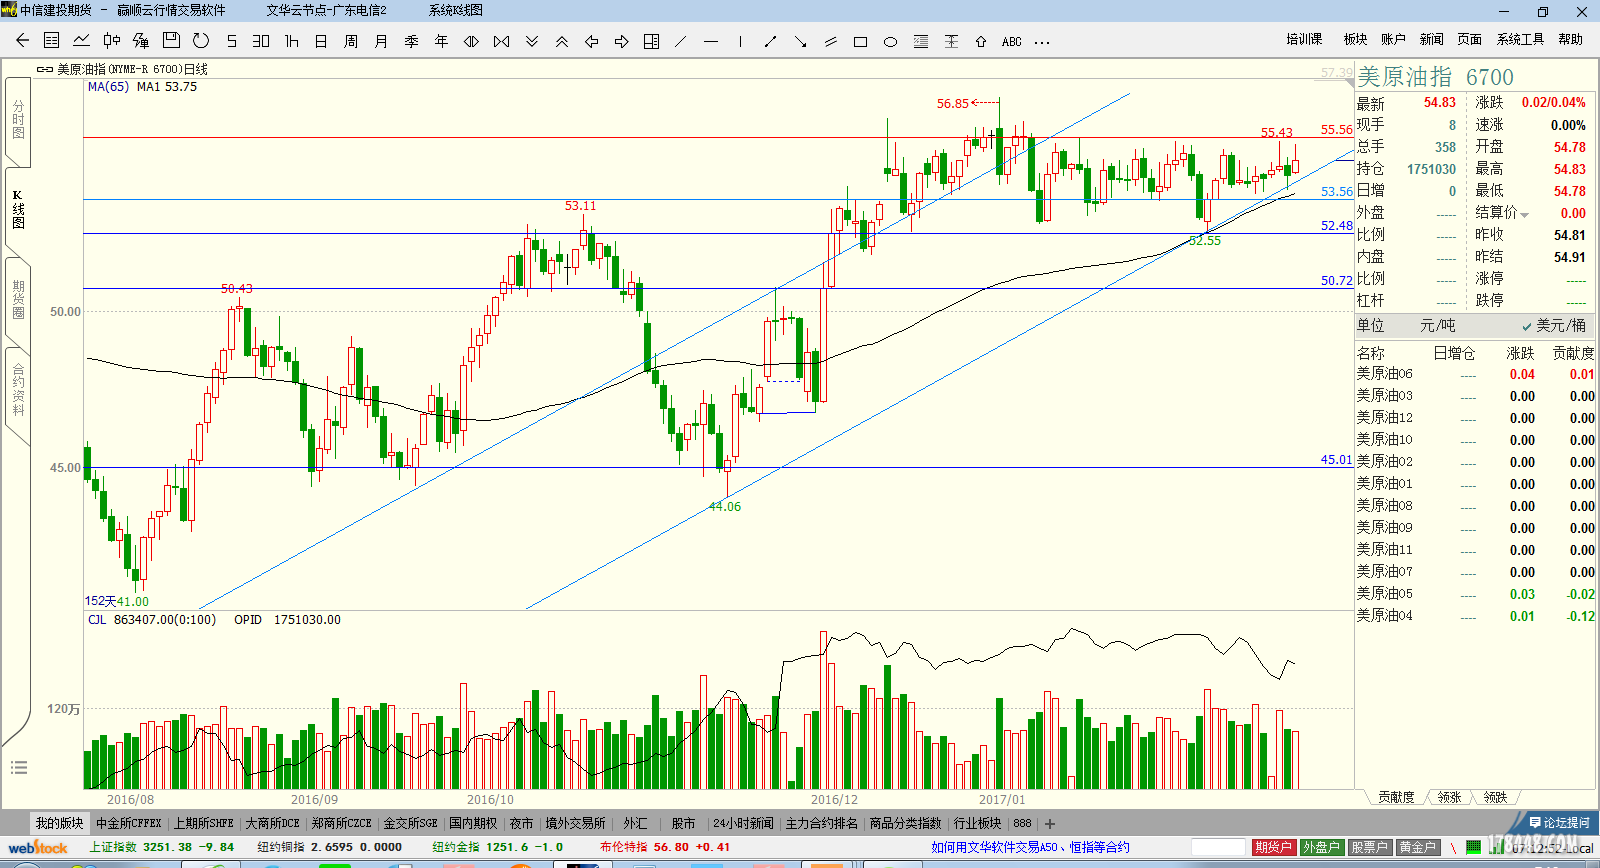Image resolution: width=1600 pixels, height=868 pixels.
Task: Open the 新闻 menu
Action: click(1431, 39)
